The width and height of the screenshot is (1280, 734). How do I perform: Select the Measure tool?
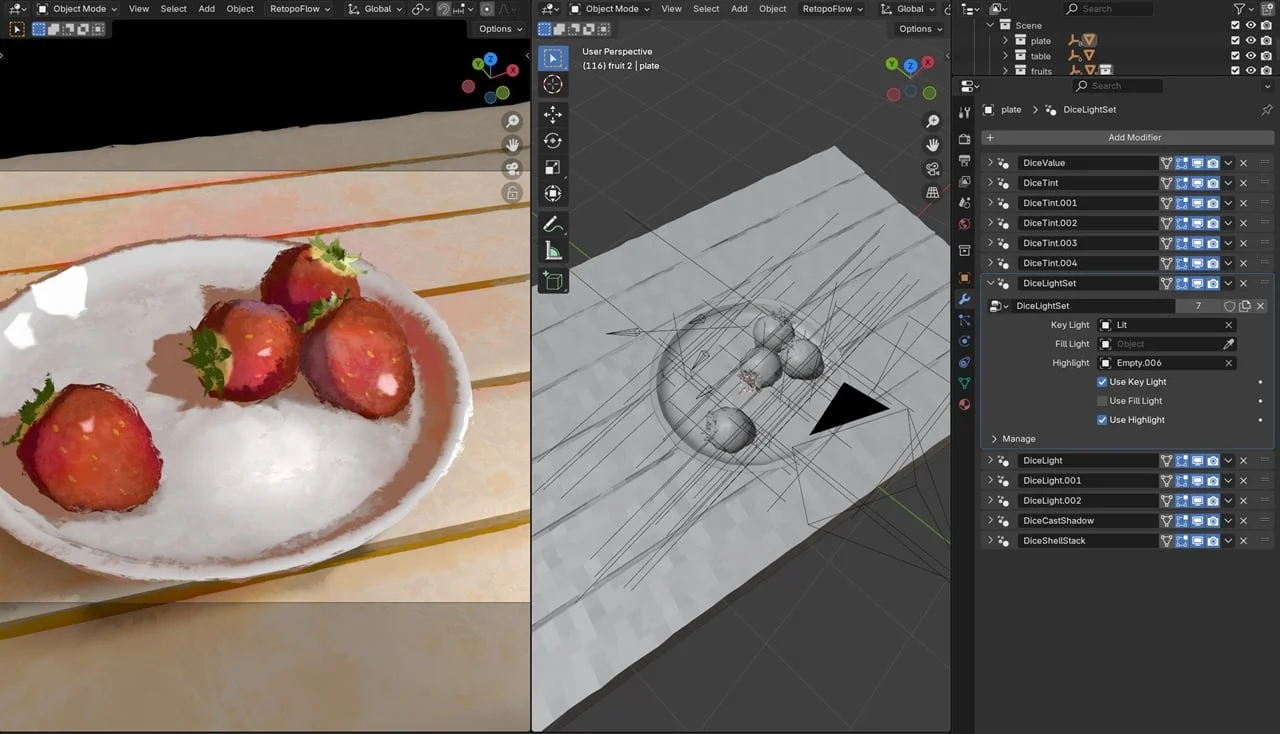[x=552, y=251]
